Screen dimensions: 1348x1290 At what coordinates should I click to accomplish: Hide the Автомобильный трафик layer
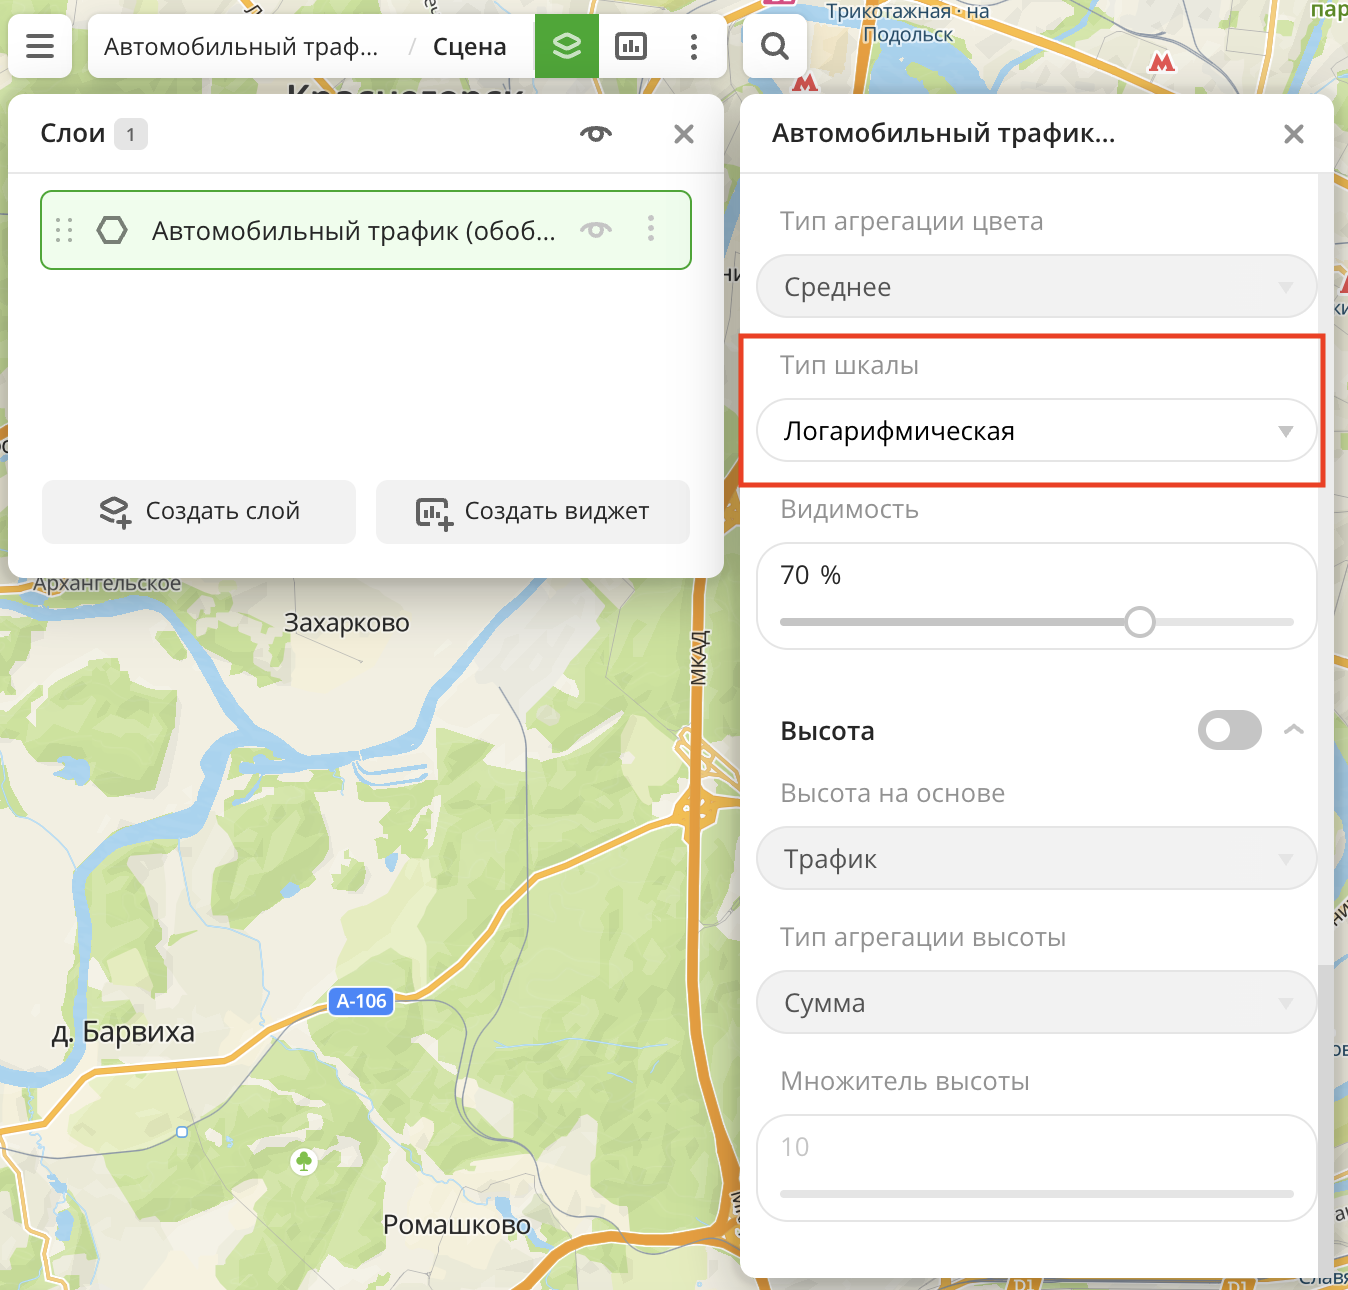tap(596, 230)
